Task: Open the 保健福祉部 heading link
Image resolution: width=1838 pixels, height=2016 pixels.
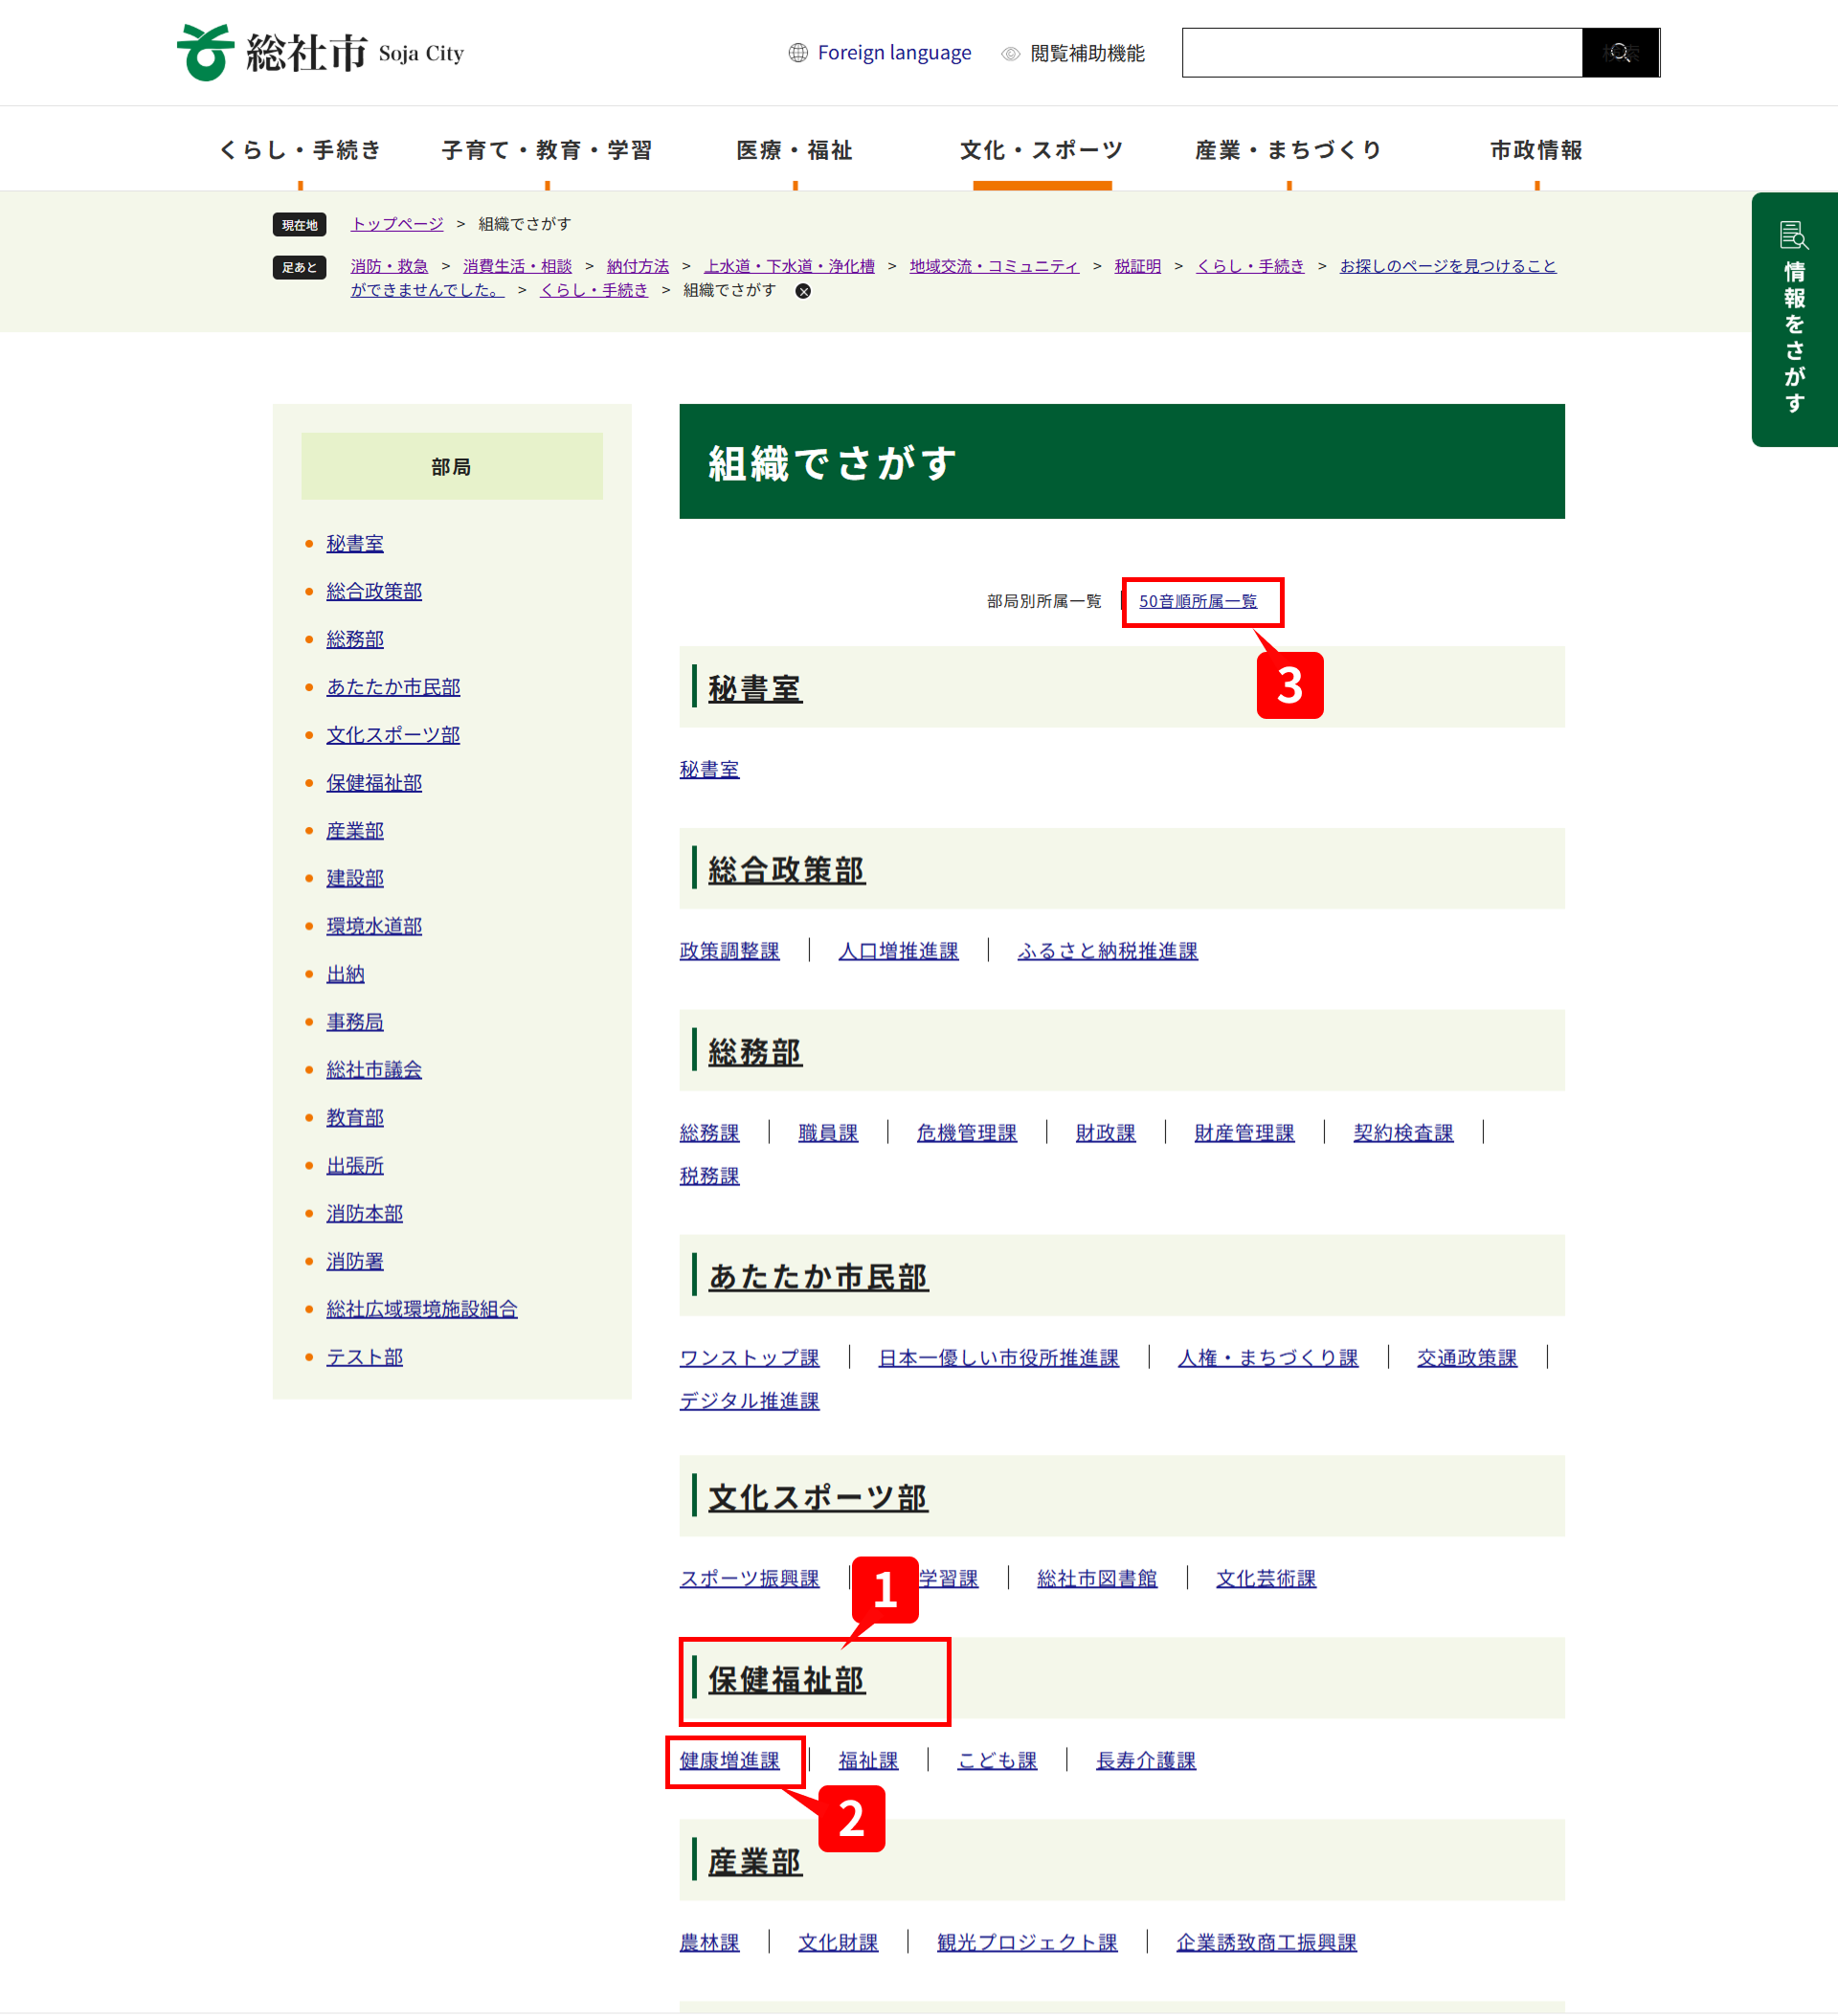Action: click(x=786, y=1680)
